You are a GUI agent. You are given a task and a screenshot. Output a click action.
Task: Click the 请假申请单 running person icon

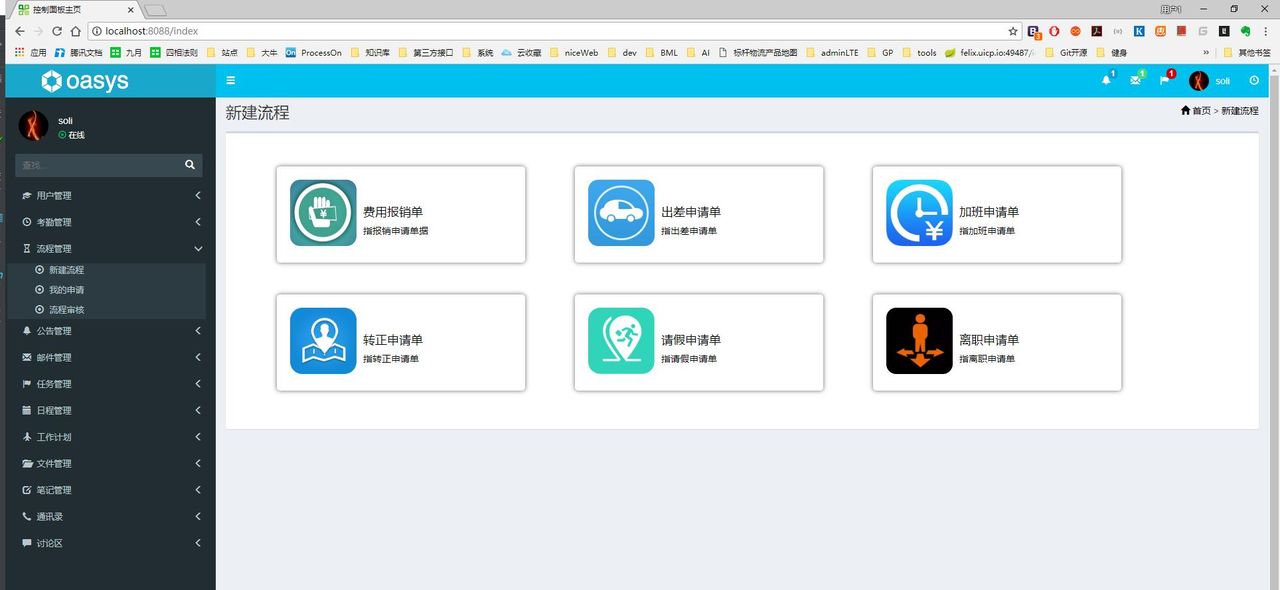coord(621,341)
